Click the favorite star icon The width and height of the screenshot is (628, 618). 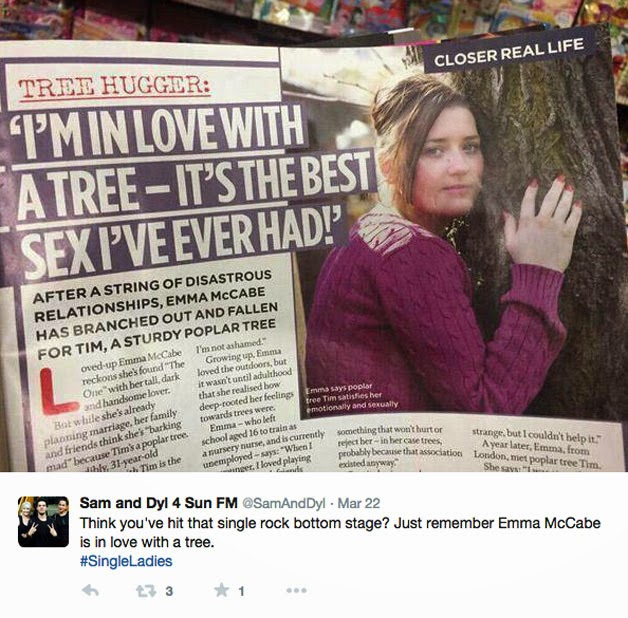221,590
